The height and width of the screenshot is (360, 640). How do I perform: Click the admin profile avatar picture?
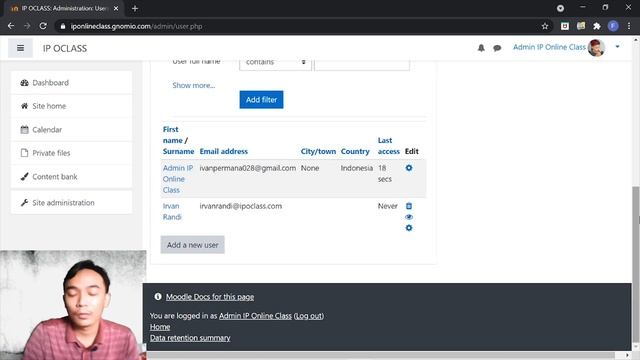(x=596, y=48)
